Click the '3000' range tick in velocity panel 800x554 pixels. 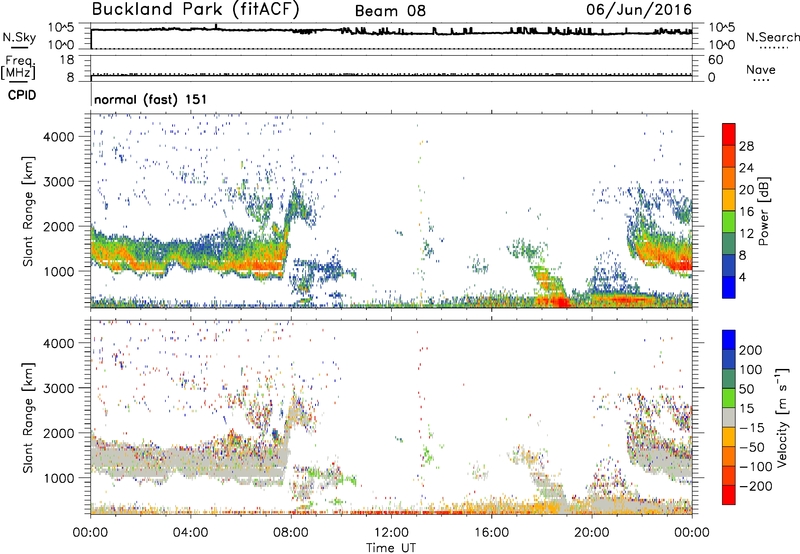[58, 388]
